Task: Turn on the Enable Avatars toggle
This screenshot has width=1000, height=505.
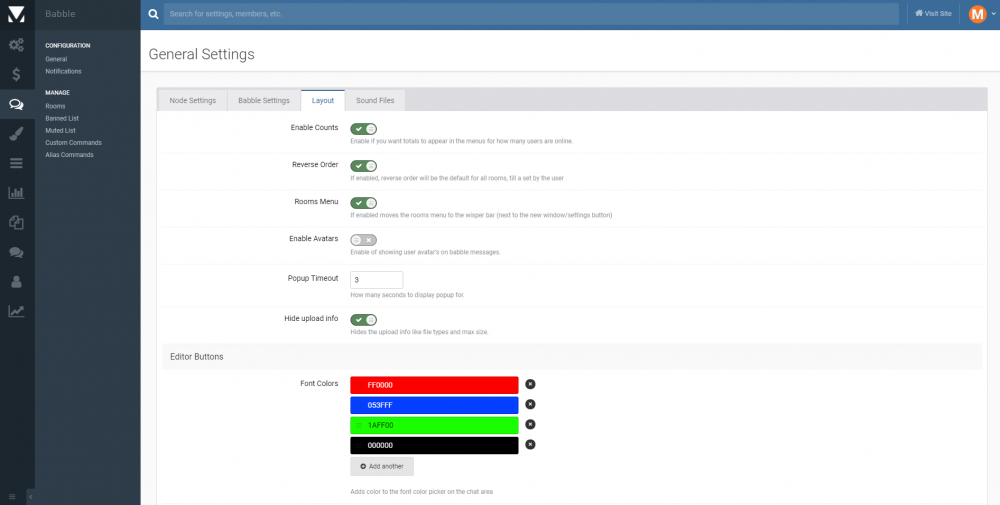Action: [x=363, y=240]
